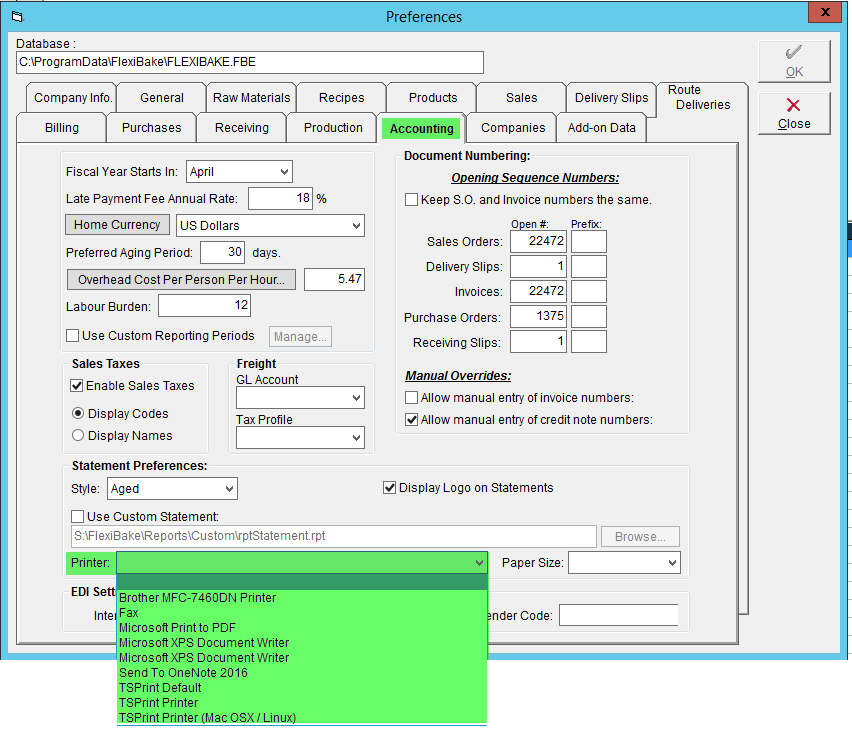Viewport: 852px width, 730px height.
Task: Collapse the Printer dropdown arrow
Action: coord(479,563)
